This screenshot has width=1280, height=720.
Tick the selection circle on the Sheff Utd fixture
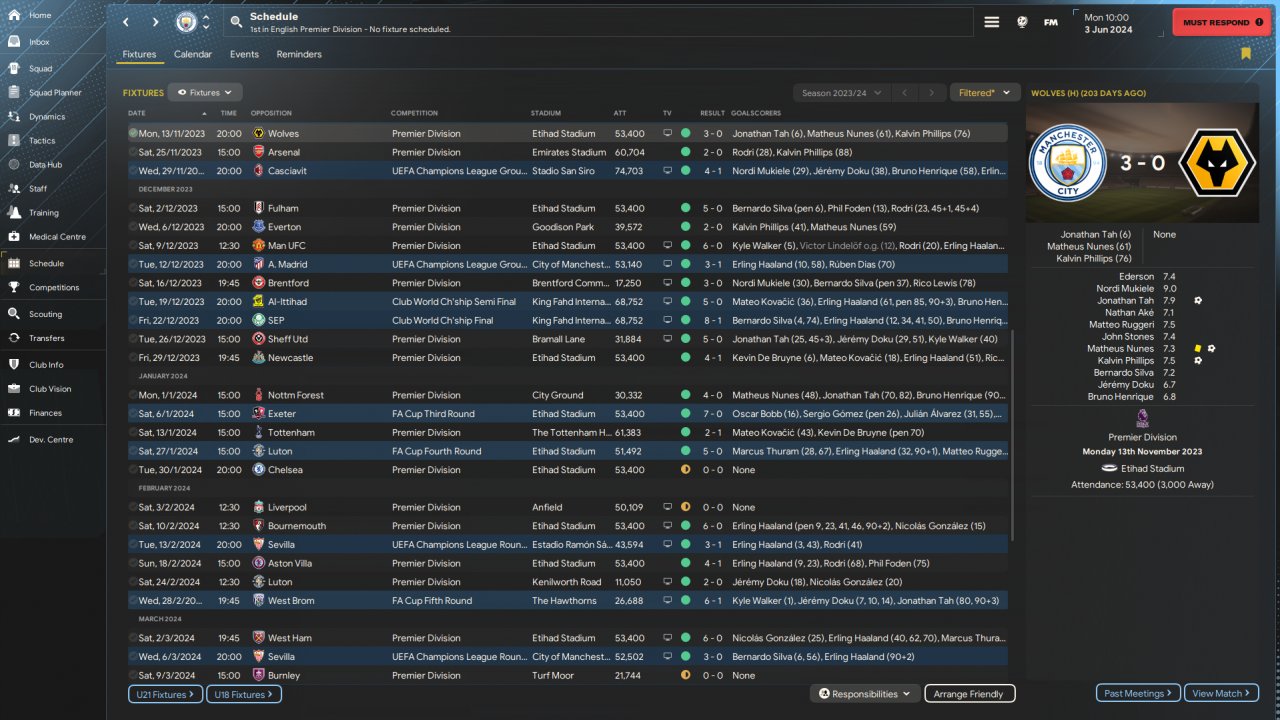(133, 339)
